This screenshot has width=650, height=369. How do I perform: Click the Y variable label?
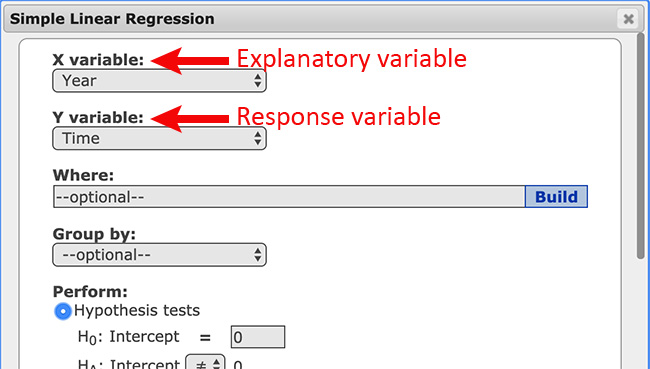coord(98,118)
